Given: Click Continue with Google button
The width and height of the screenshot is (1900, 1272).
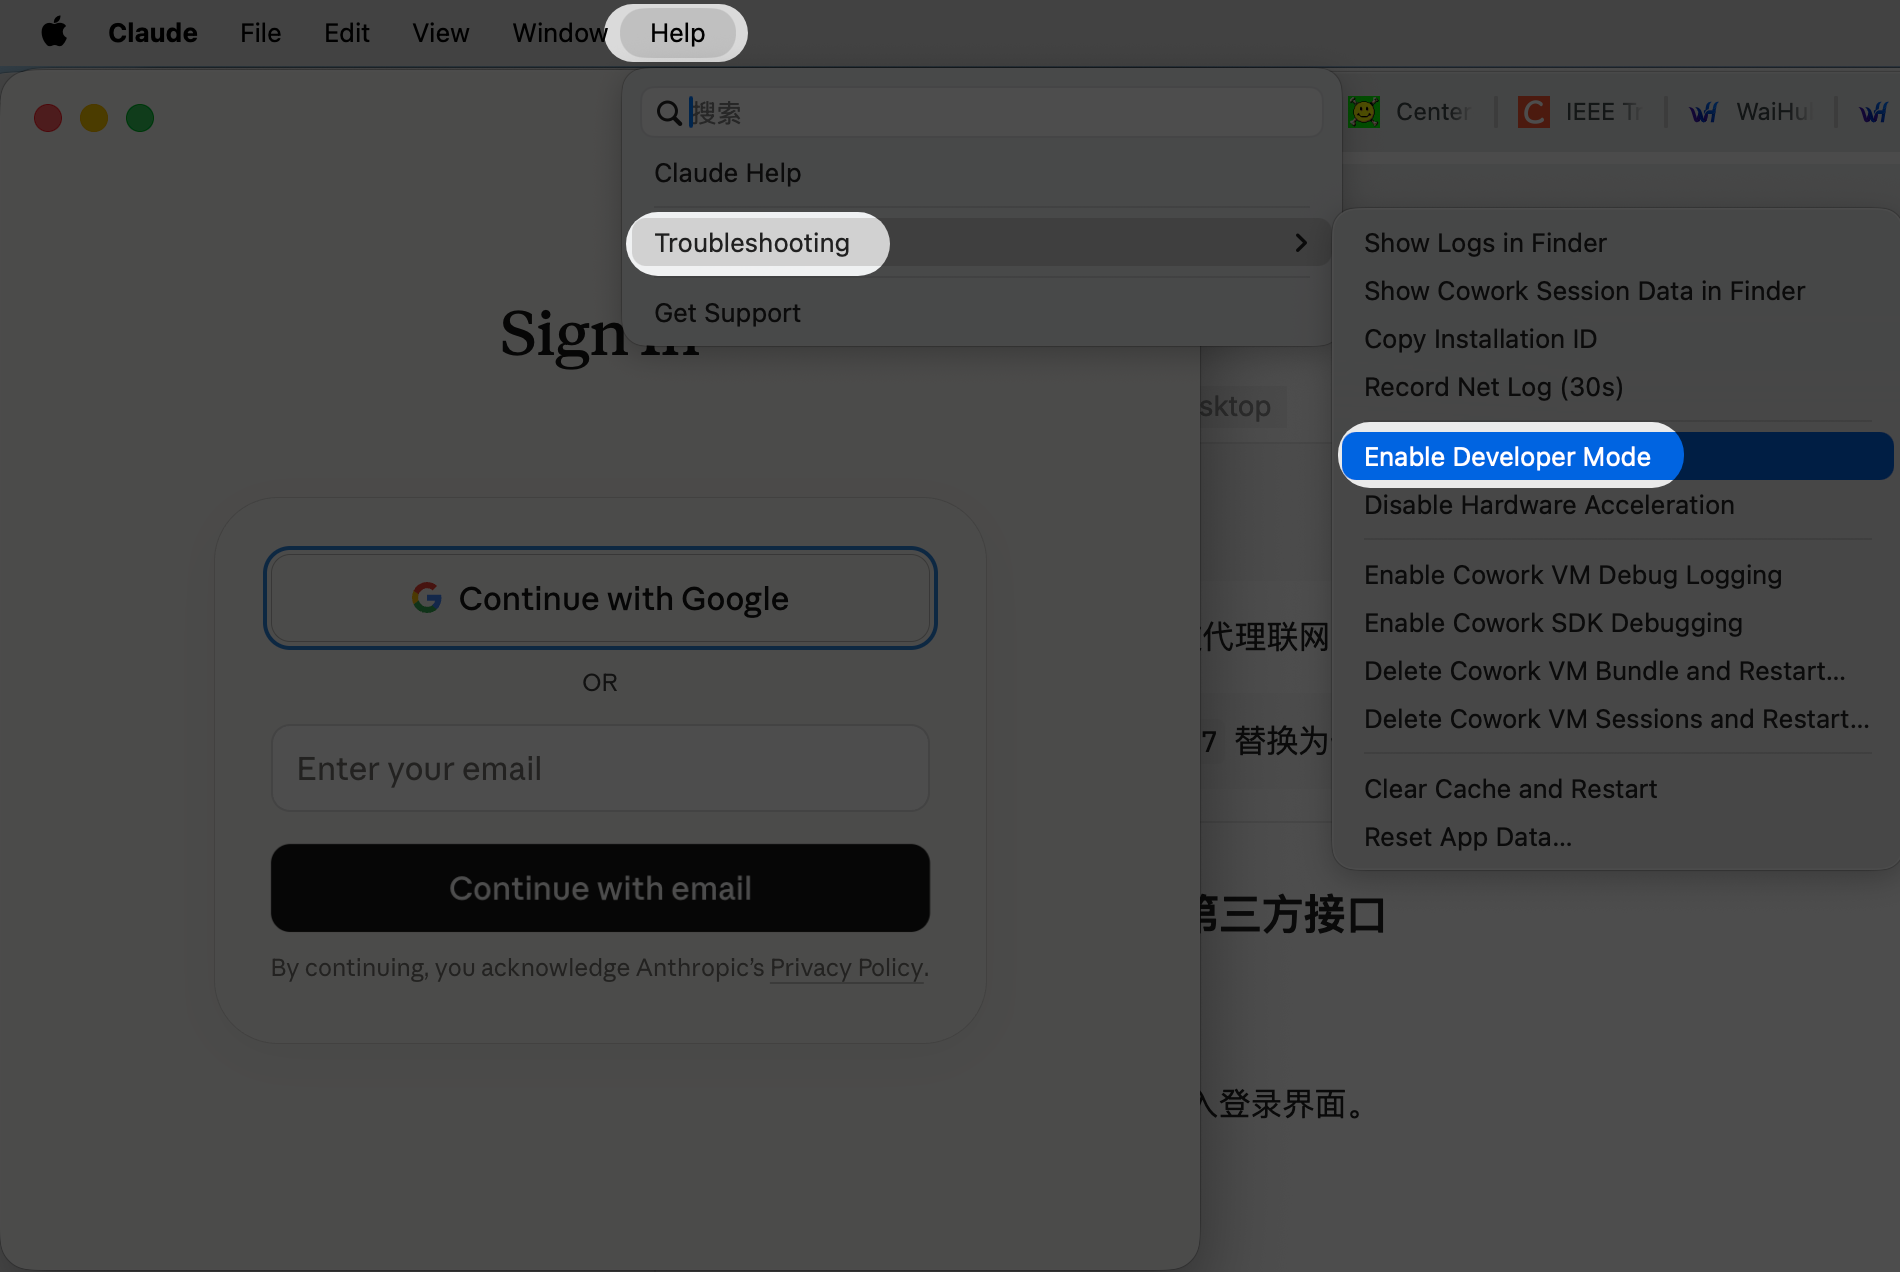Looking at the screenshot, I should pos(600,598).
